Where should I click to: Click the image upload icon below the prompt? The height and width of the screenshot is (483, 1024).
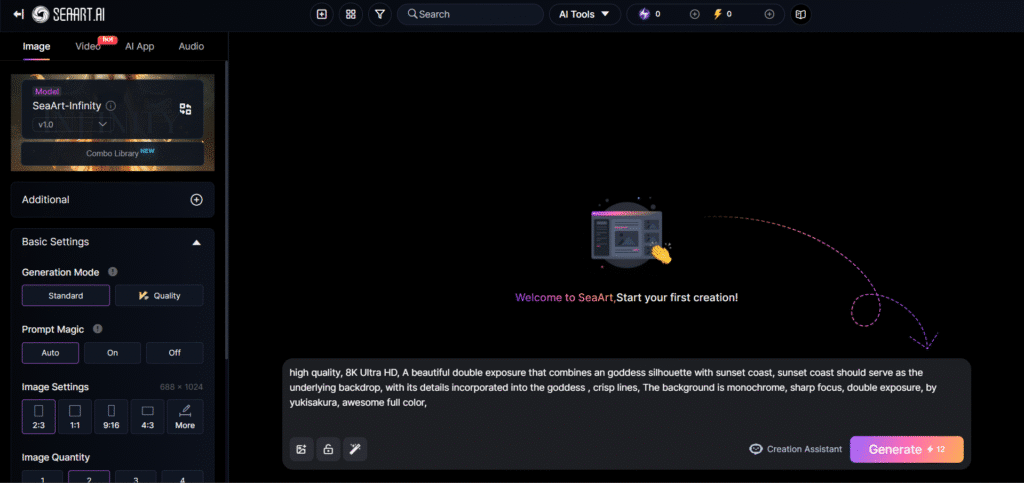(301, 449)
